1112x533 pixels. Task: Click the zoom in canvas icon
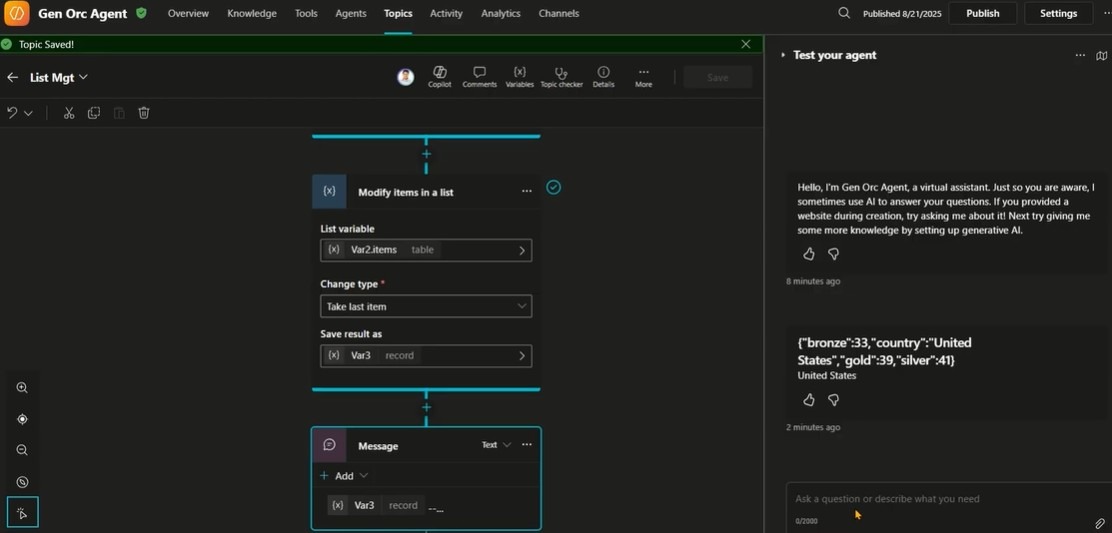pyautogui.click(x=22, y=388)
